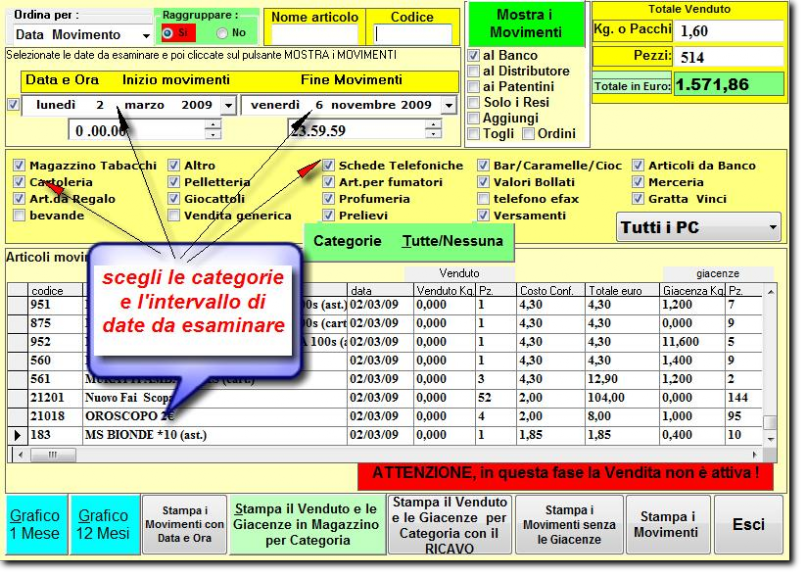Uncheck the Valori Bollati category

tap(483, 182)
